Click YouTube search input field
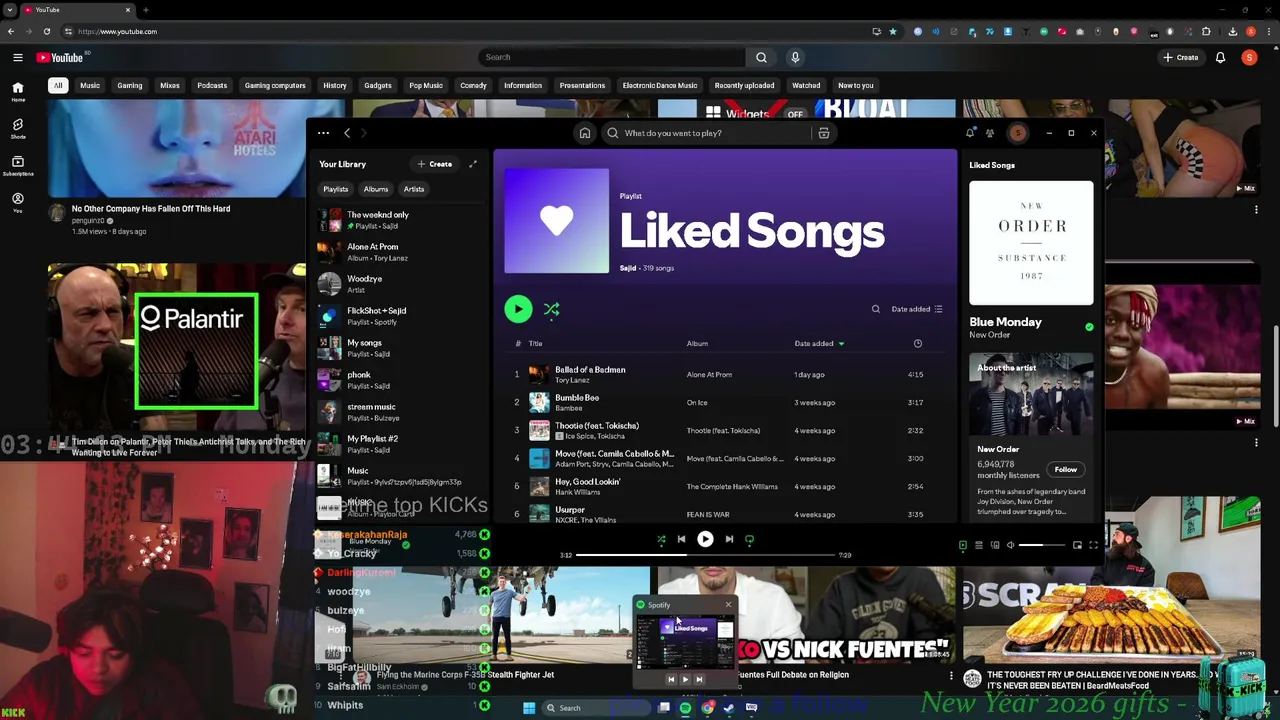 coord(612,57)
